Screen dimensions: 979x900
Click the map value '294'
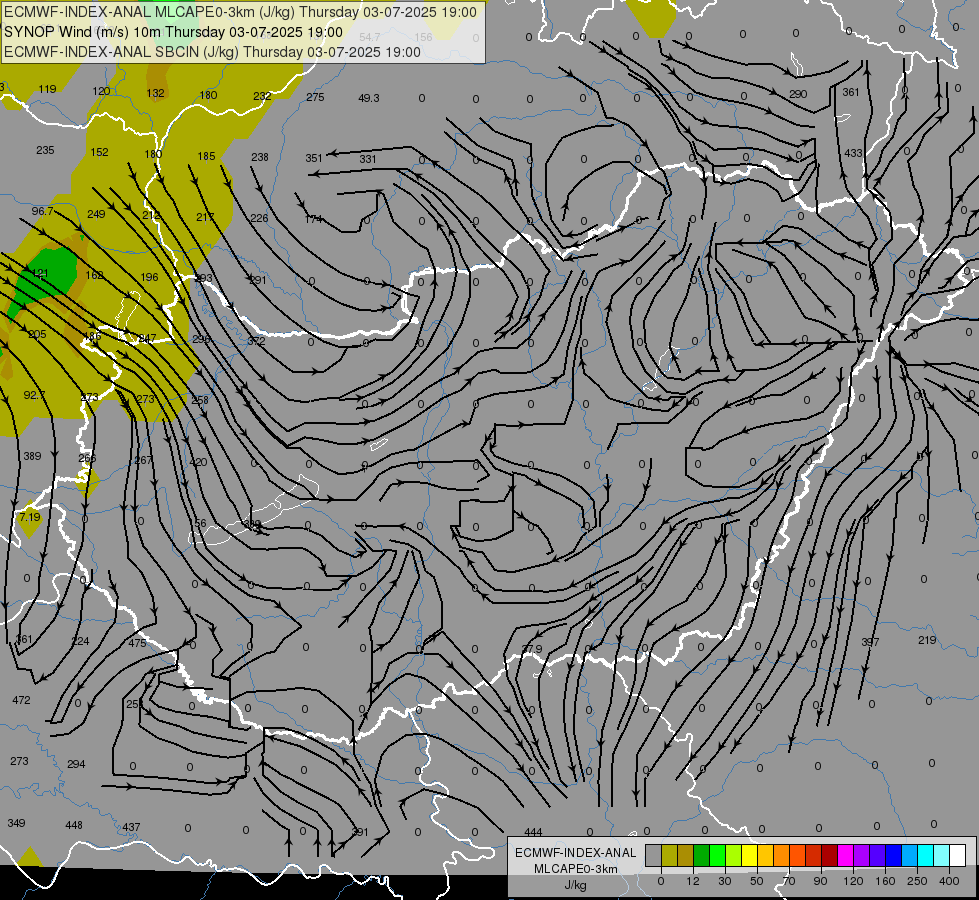click(x=76, y=764)
